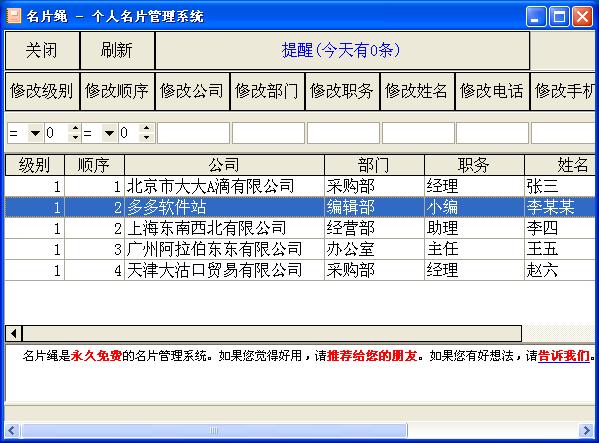The height and width of the screenshot is (443, 599).
Task: Click the window's bottom scrollbar right arrow
Action: [587, 430]
